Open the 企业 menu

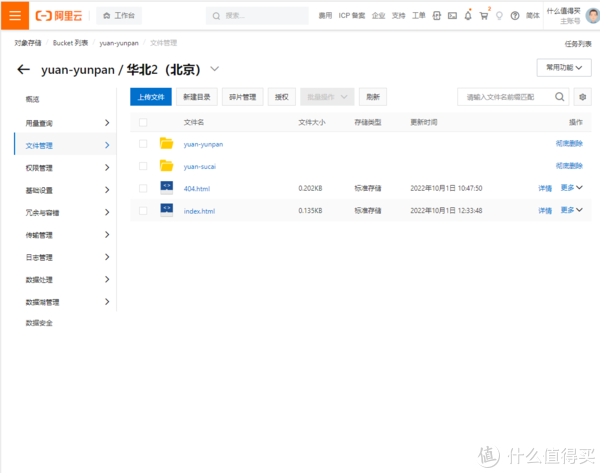[x=378, y=16]
